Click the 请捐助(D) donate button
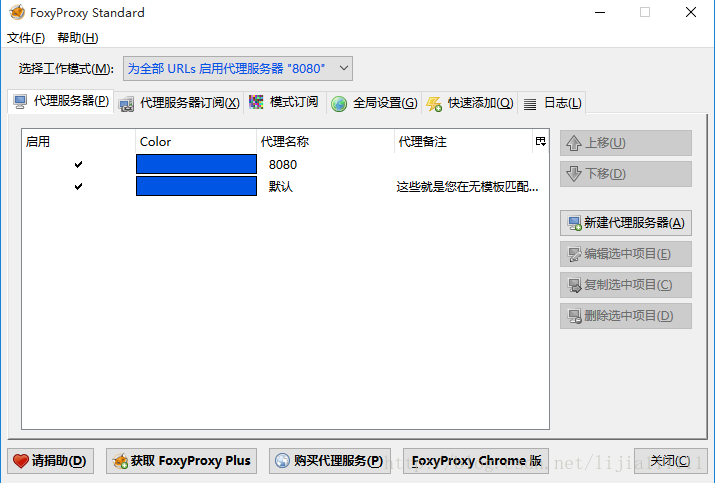 point(51,461)
